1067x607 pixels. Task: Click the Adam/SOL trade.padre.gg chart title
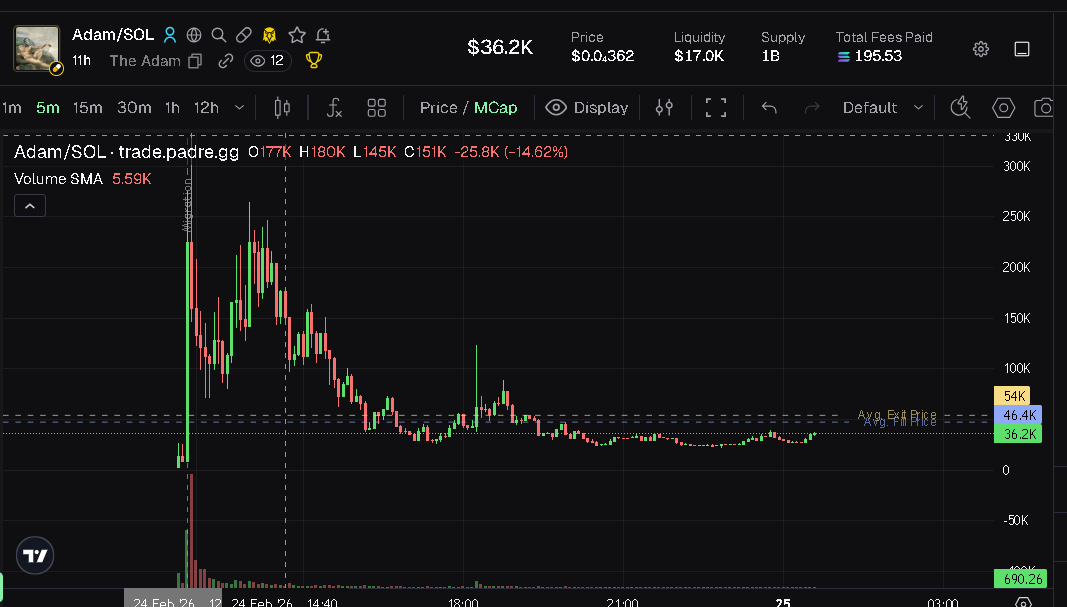[x=127, y=152]
